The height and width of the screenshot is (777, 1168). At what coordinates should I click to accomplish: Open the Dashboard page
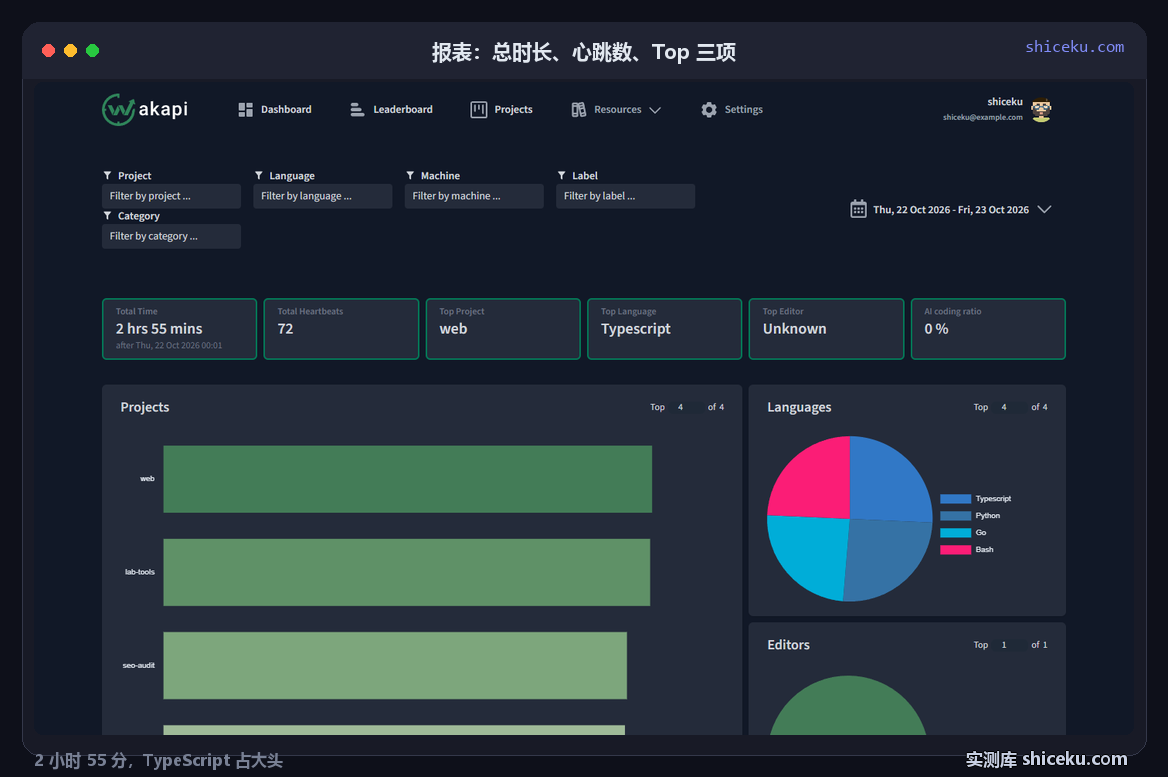point(275,110)
